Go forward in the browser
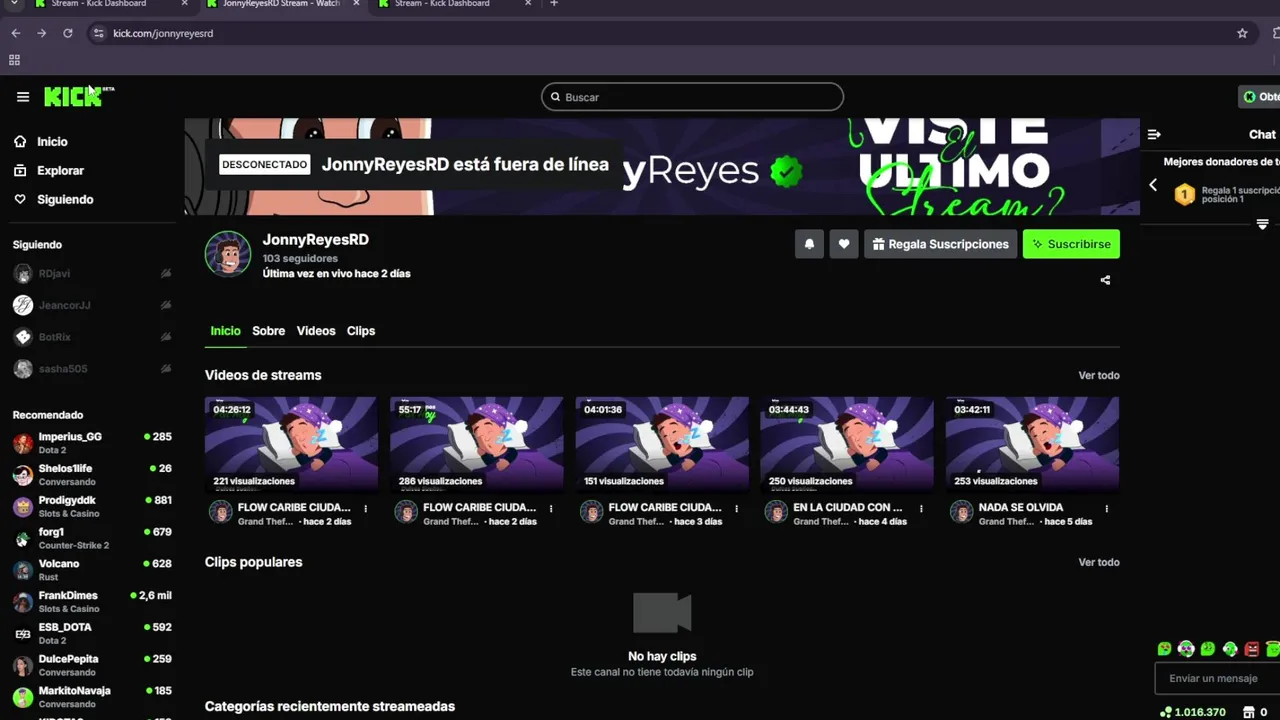The height and width of the screenshot is (720, 1280). (x=41, y=33)
